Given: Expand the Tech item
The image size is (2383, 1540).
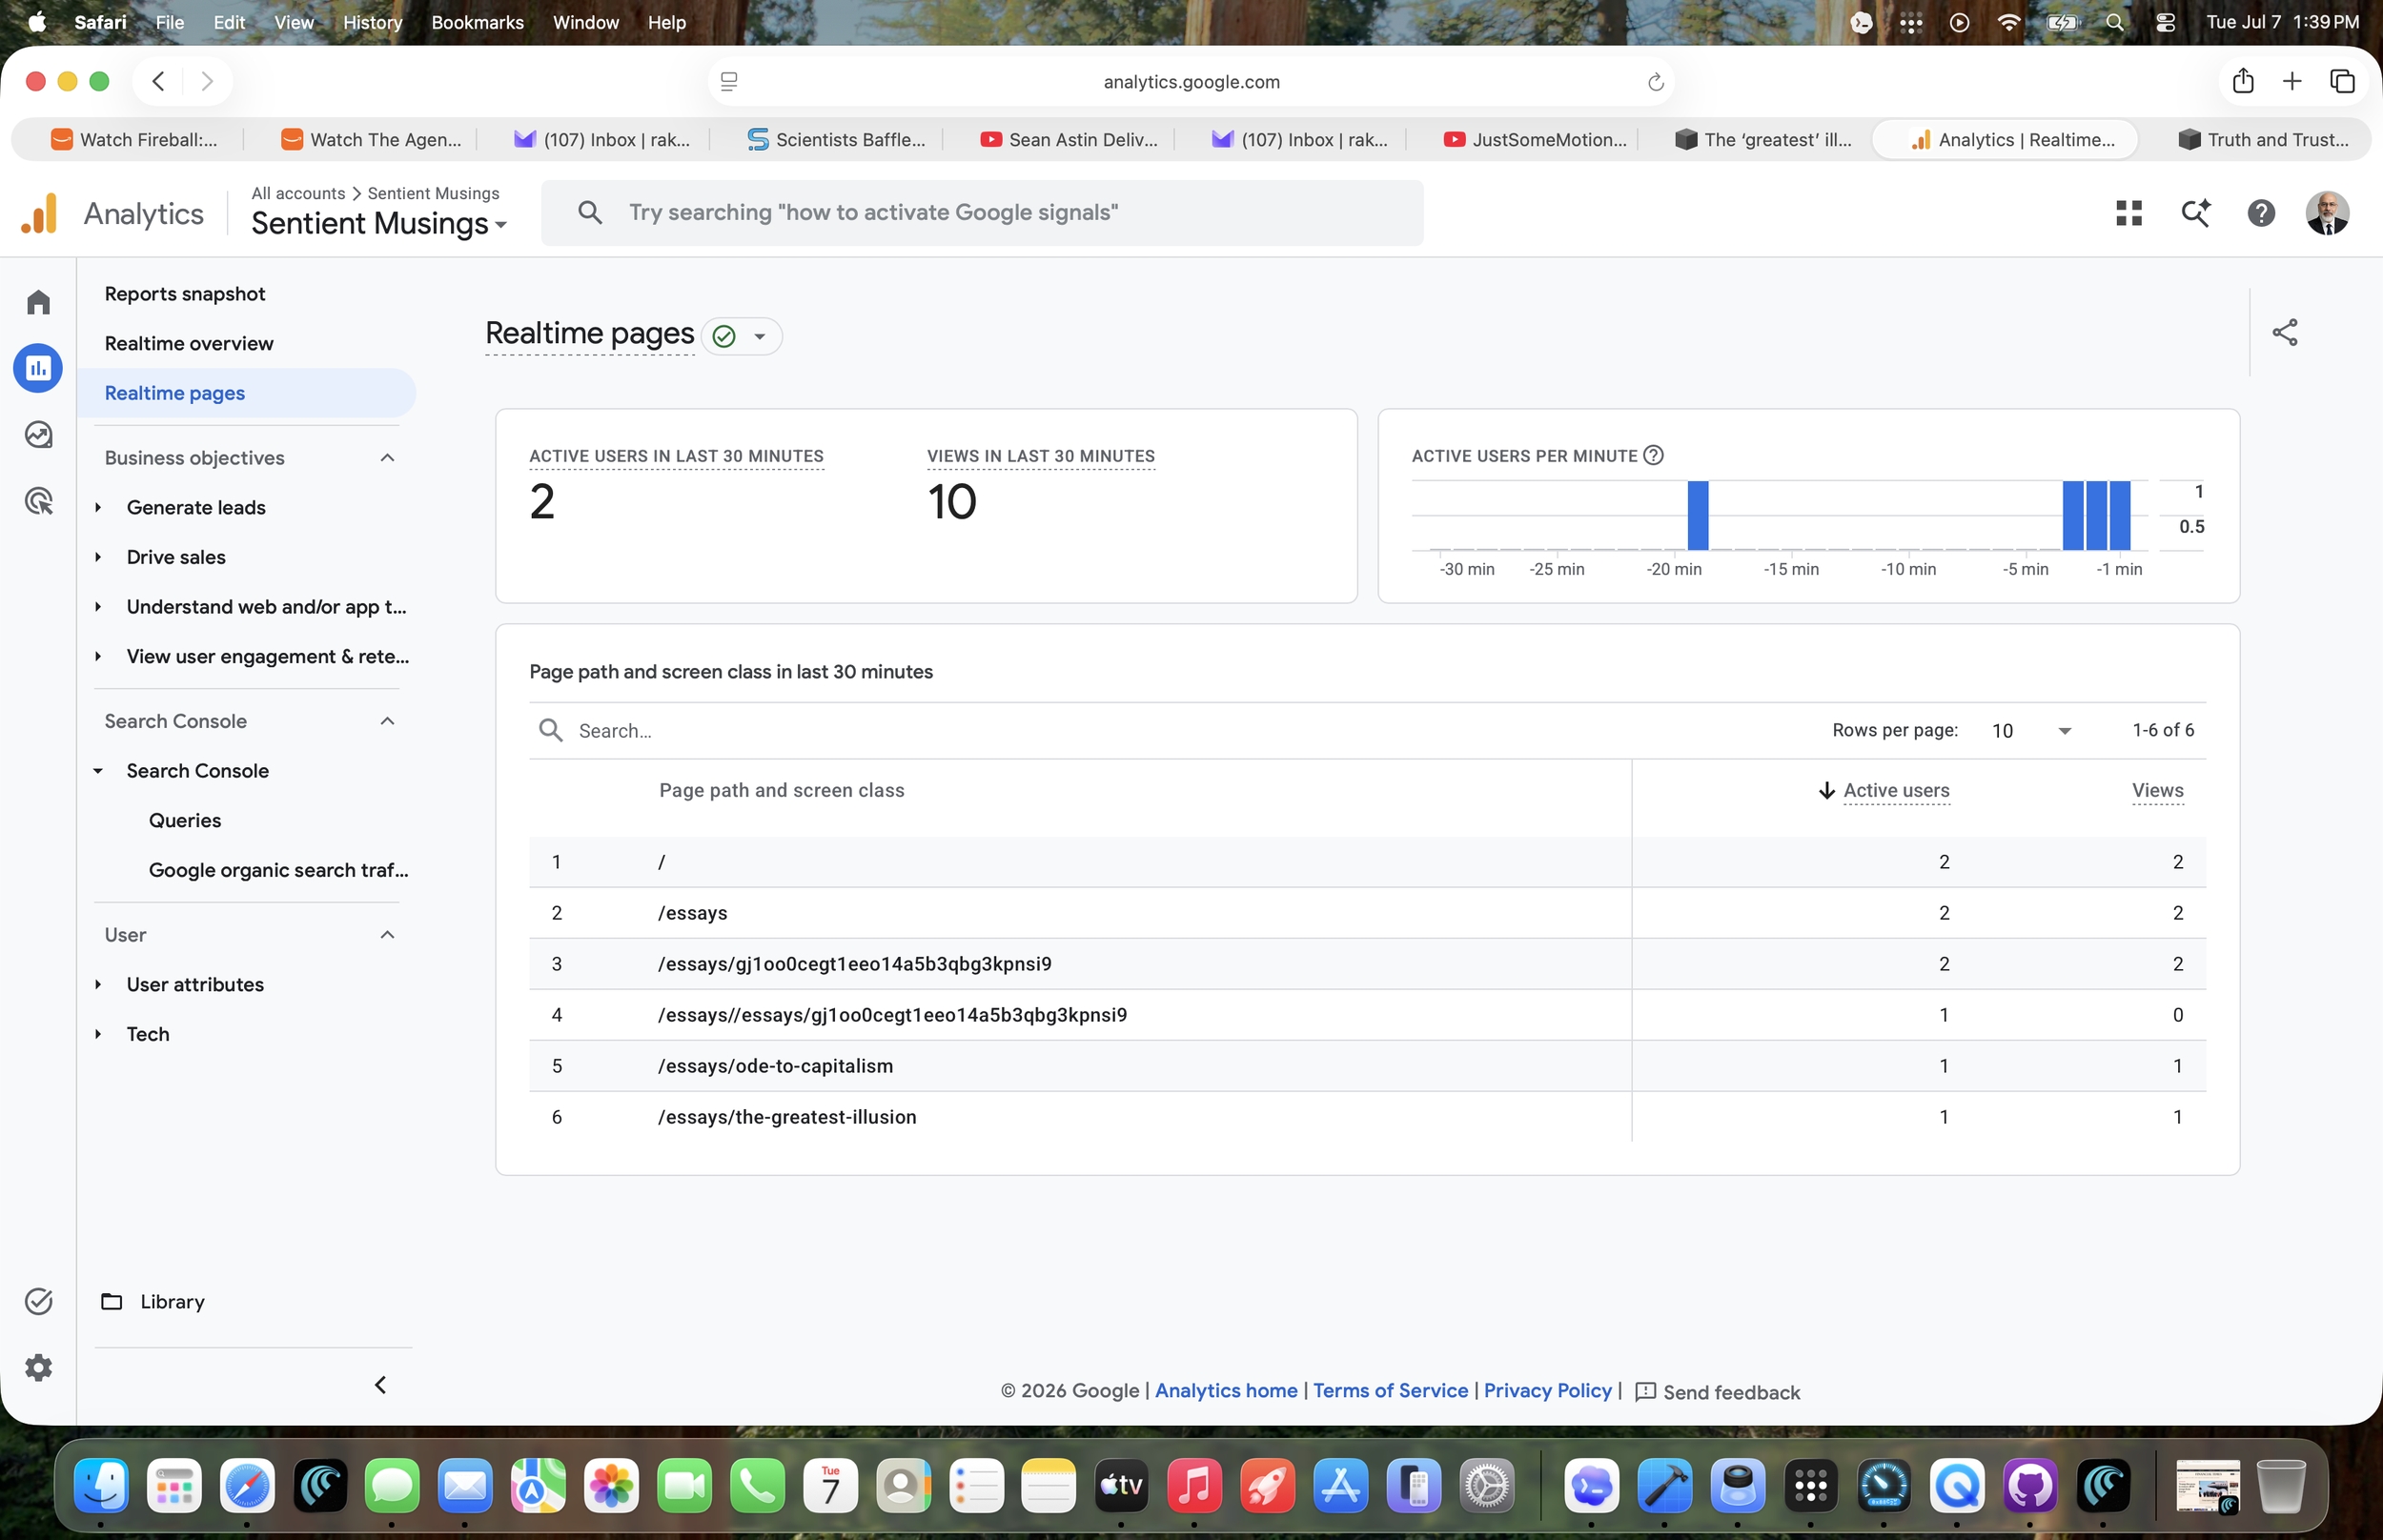Looking at the screenshot, I should point(98,1034).
